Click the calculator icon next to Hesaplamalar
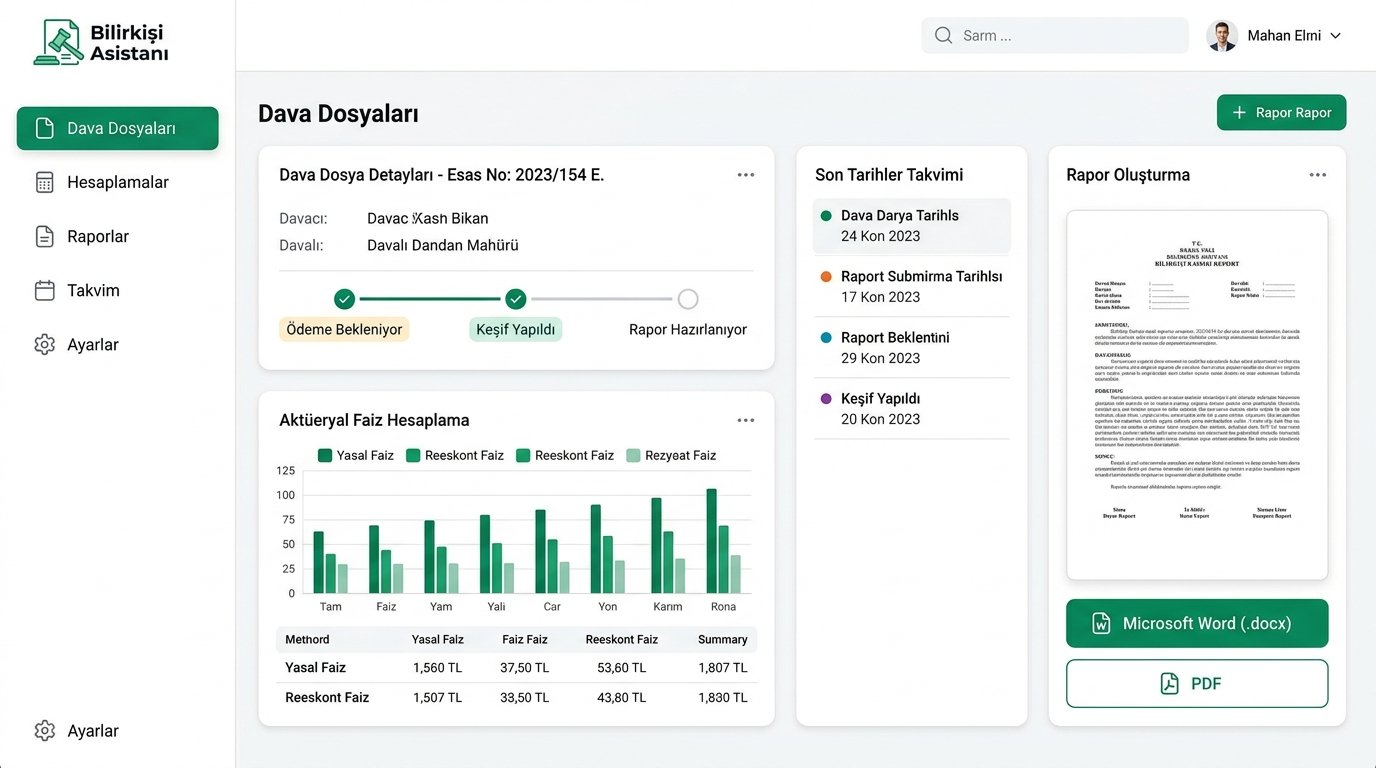 coord(44,182)
